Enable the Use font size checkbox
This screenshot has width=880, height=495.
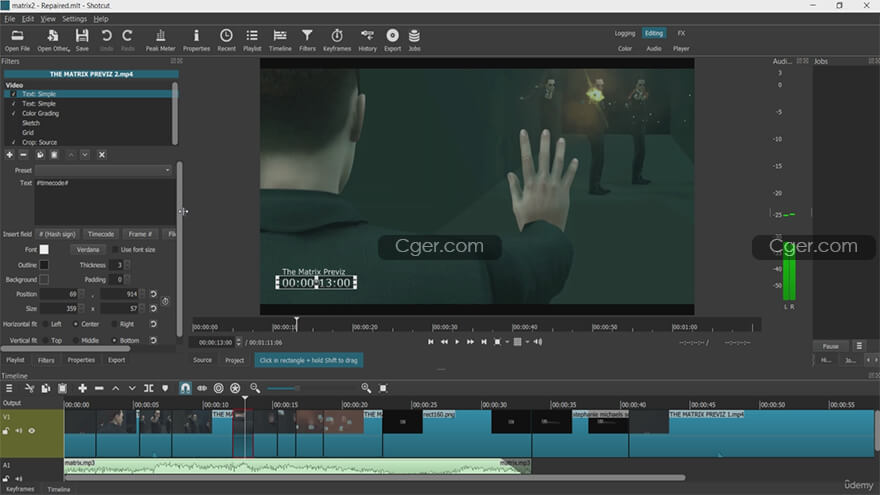coord(115,250)
